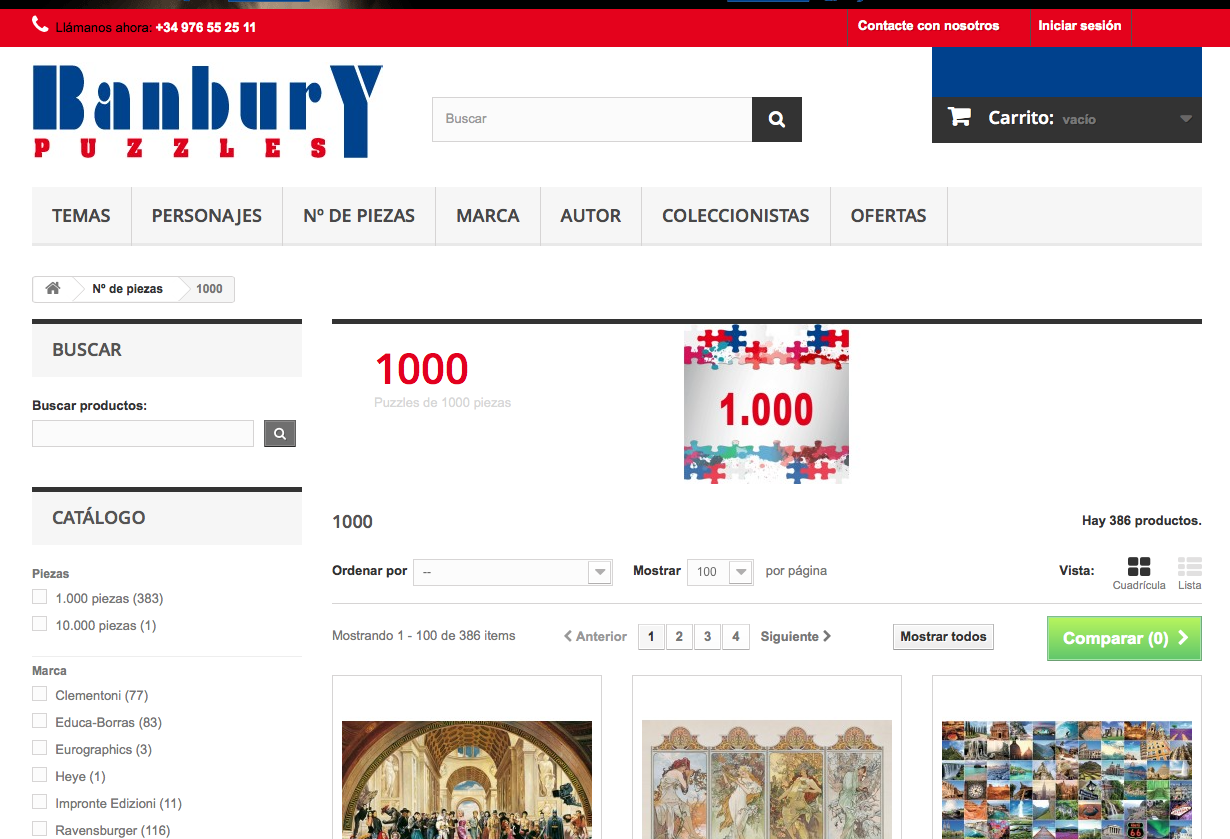Image resolution: width=1230 pixels, height=839 pixels.
Task: Click the Nº de piezas breadcrumb
Action: [128, 289]
